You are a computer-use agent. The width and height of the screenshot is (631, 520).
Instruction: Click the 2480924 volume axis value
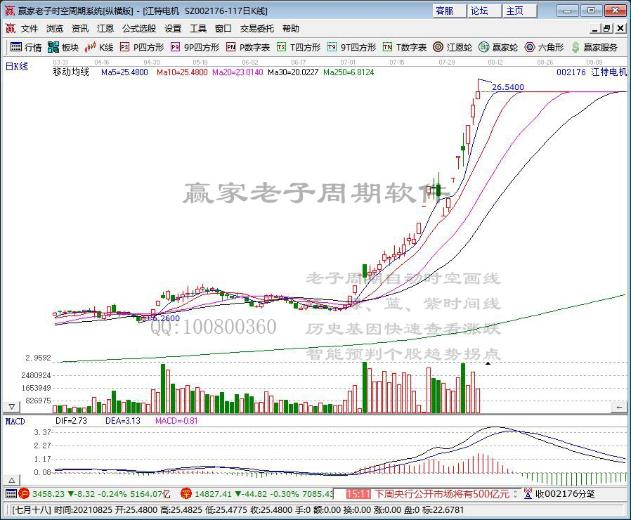pyautogui.click(x=36, y=376)
